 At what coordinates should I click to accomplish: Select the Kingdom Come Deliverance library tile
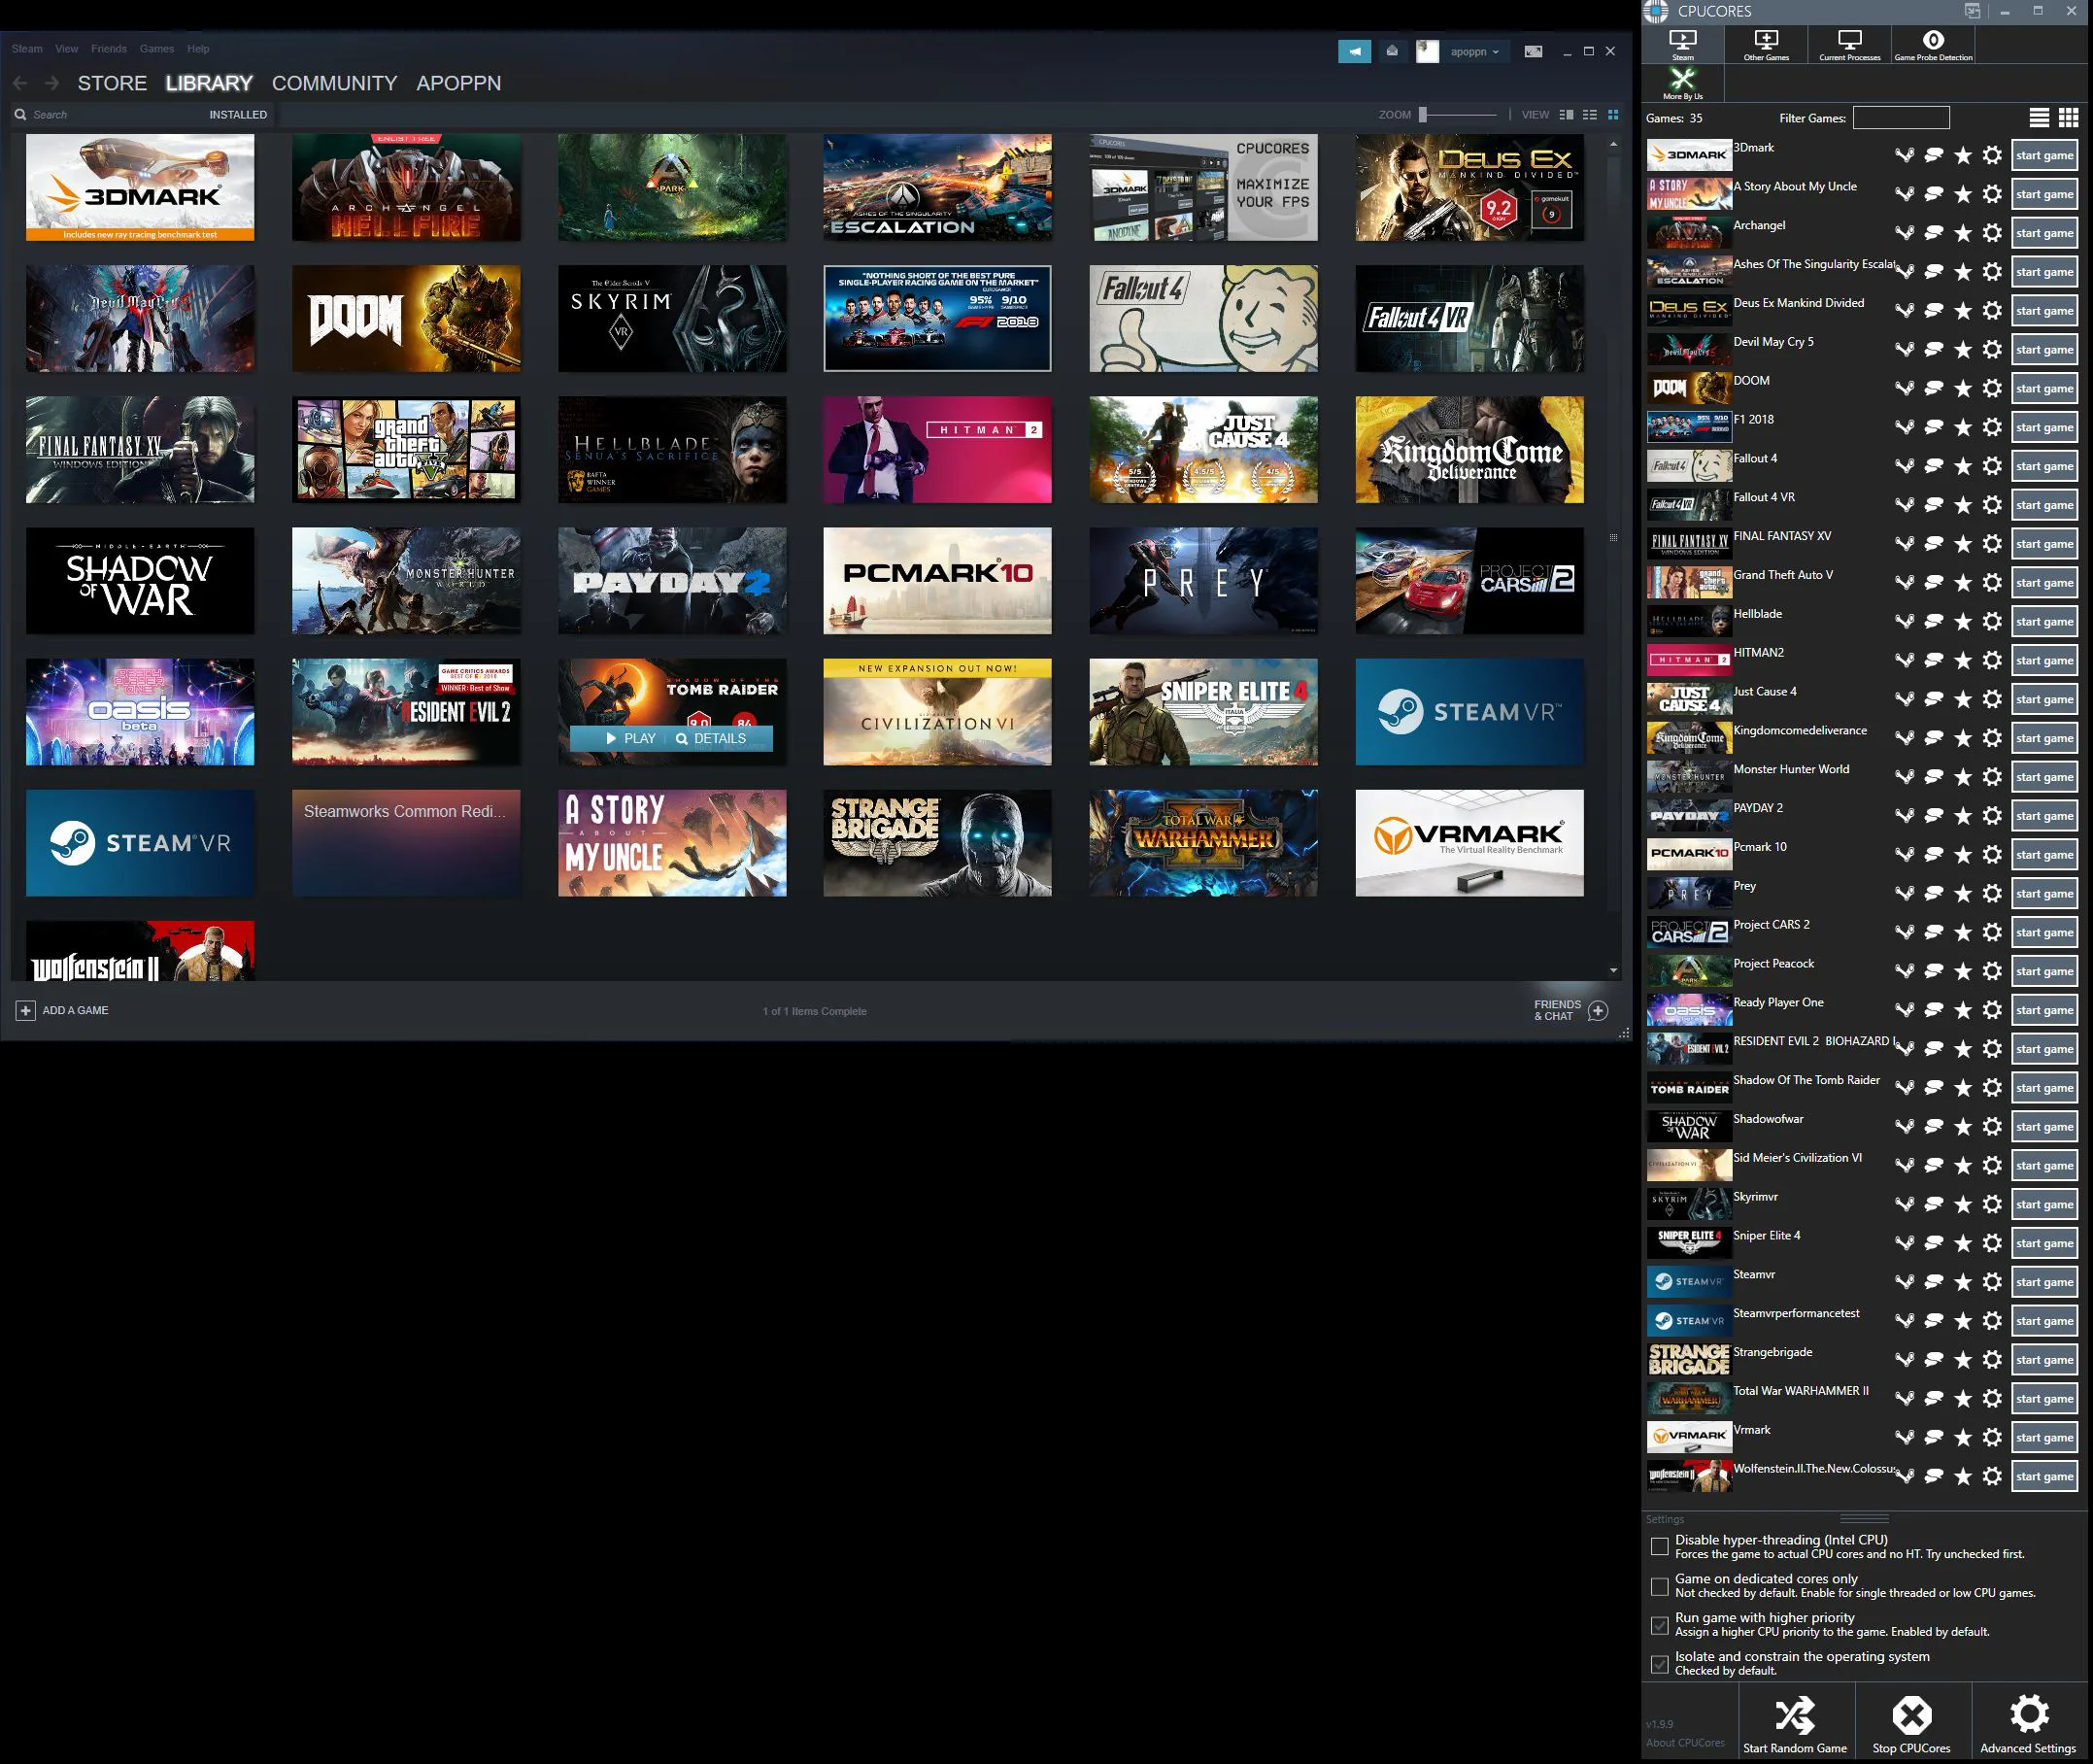[x=1469, y=450]
